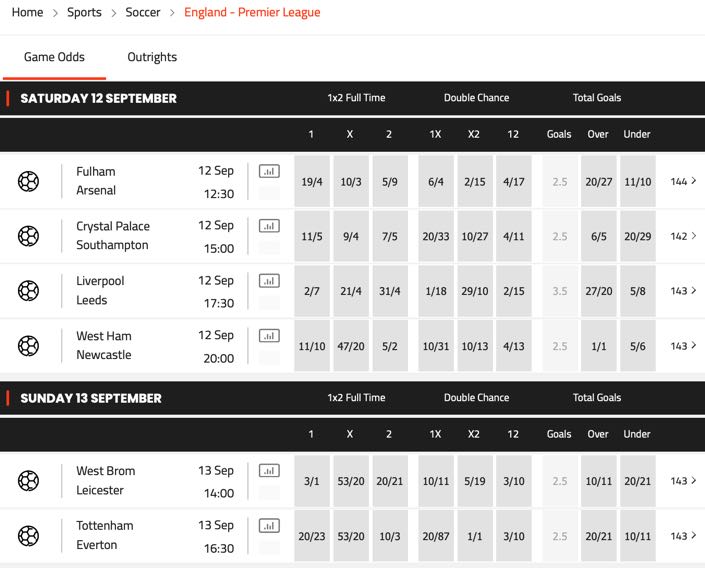Open England - Premier League breadcrumb link
The image size is (705, 568).
[x=252, y=12]
